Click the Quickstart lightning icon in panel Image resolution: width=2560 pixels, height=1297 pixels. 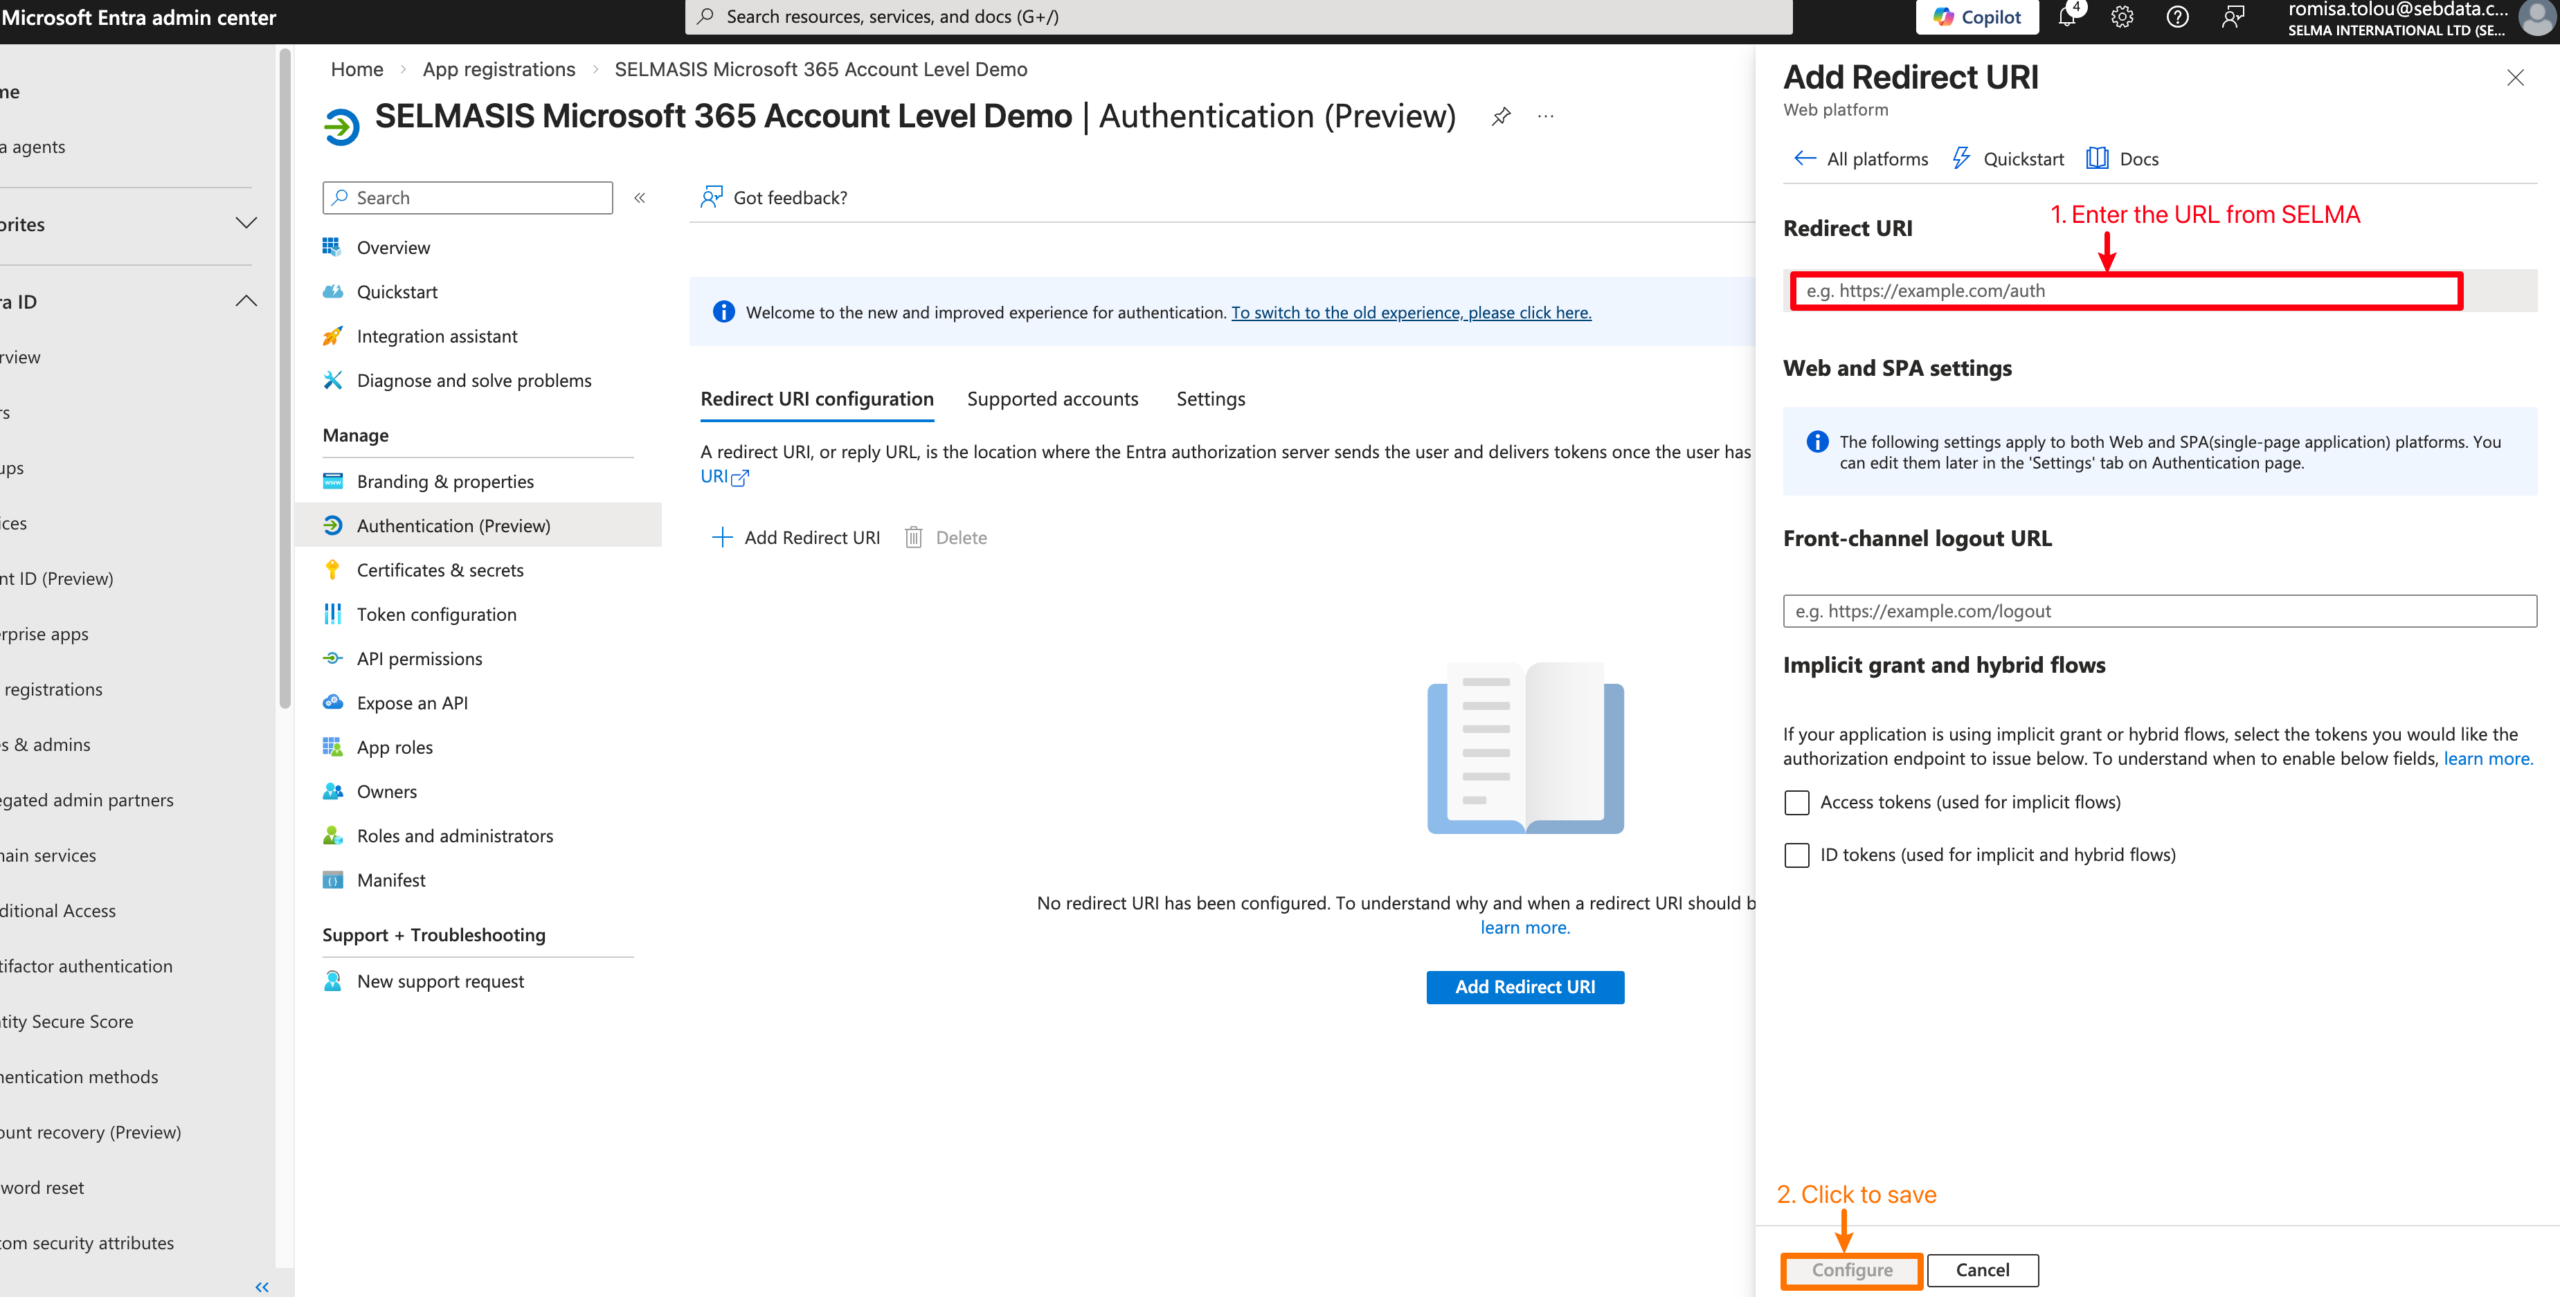pos(1961,159)
